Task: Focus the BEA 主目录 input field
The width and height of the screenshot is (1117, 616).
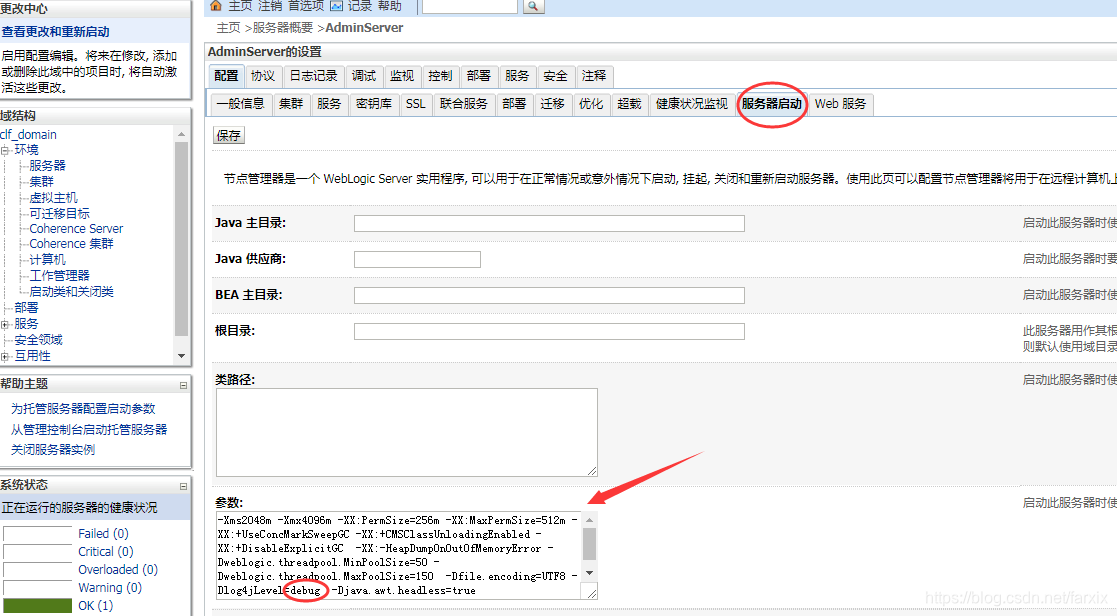Action: click(549, 296)
